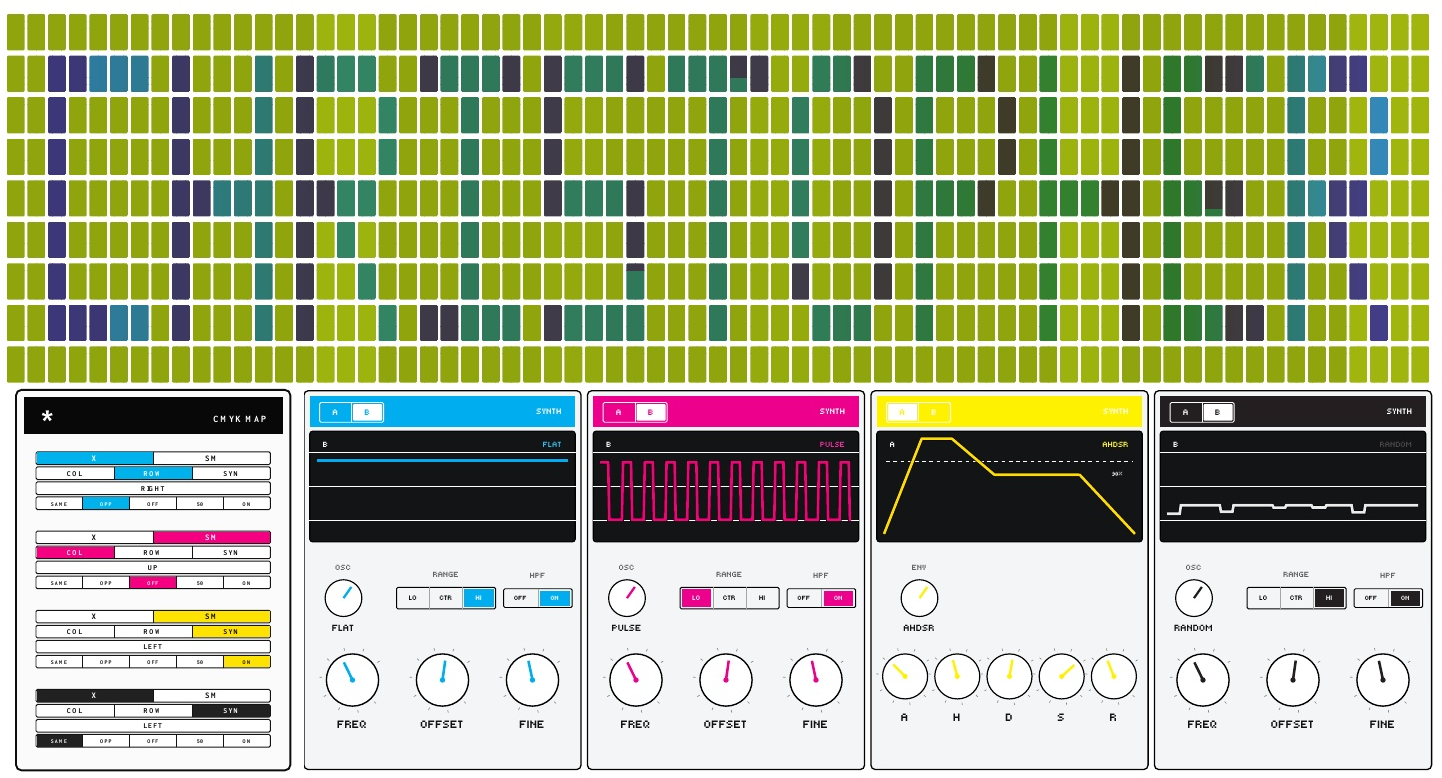The height and width of the screenshot is (778, 1442).
Task: Select X mode in magenta map row
Action: pyautogui.click(x=95, y=537)
